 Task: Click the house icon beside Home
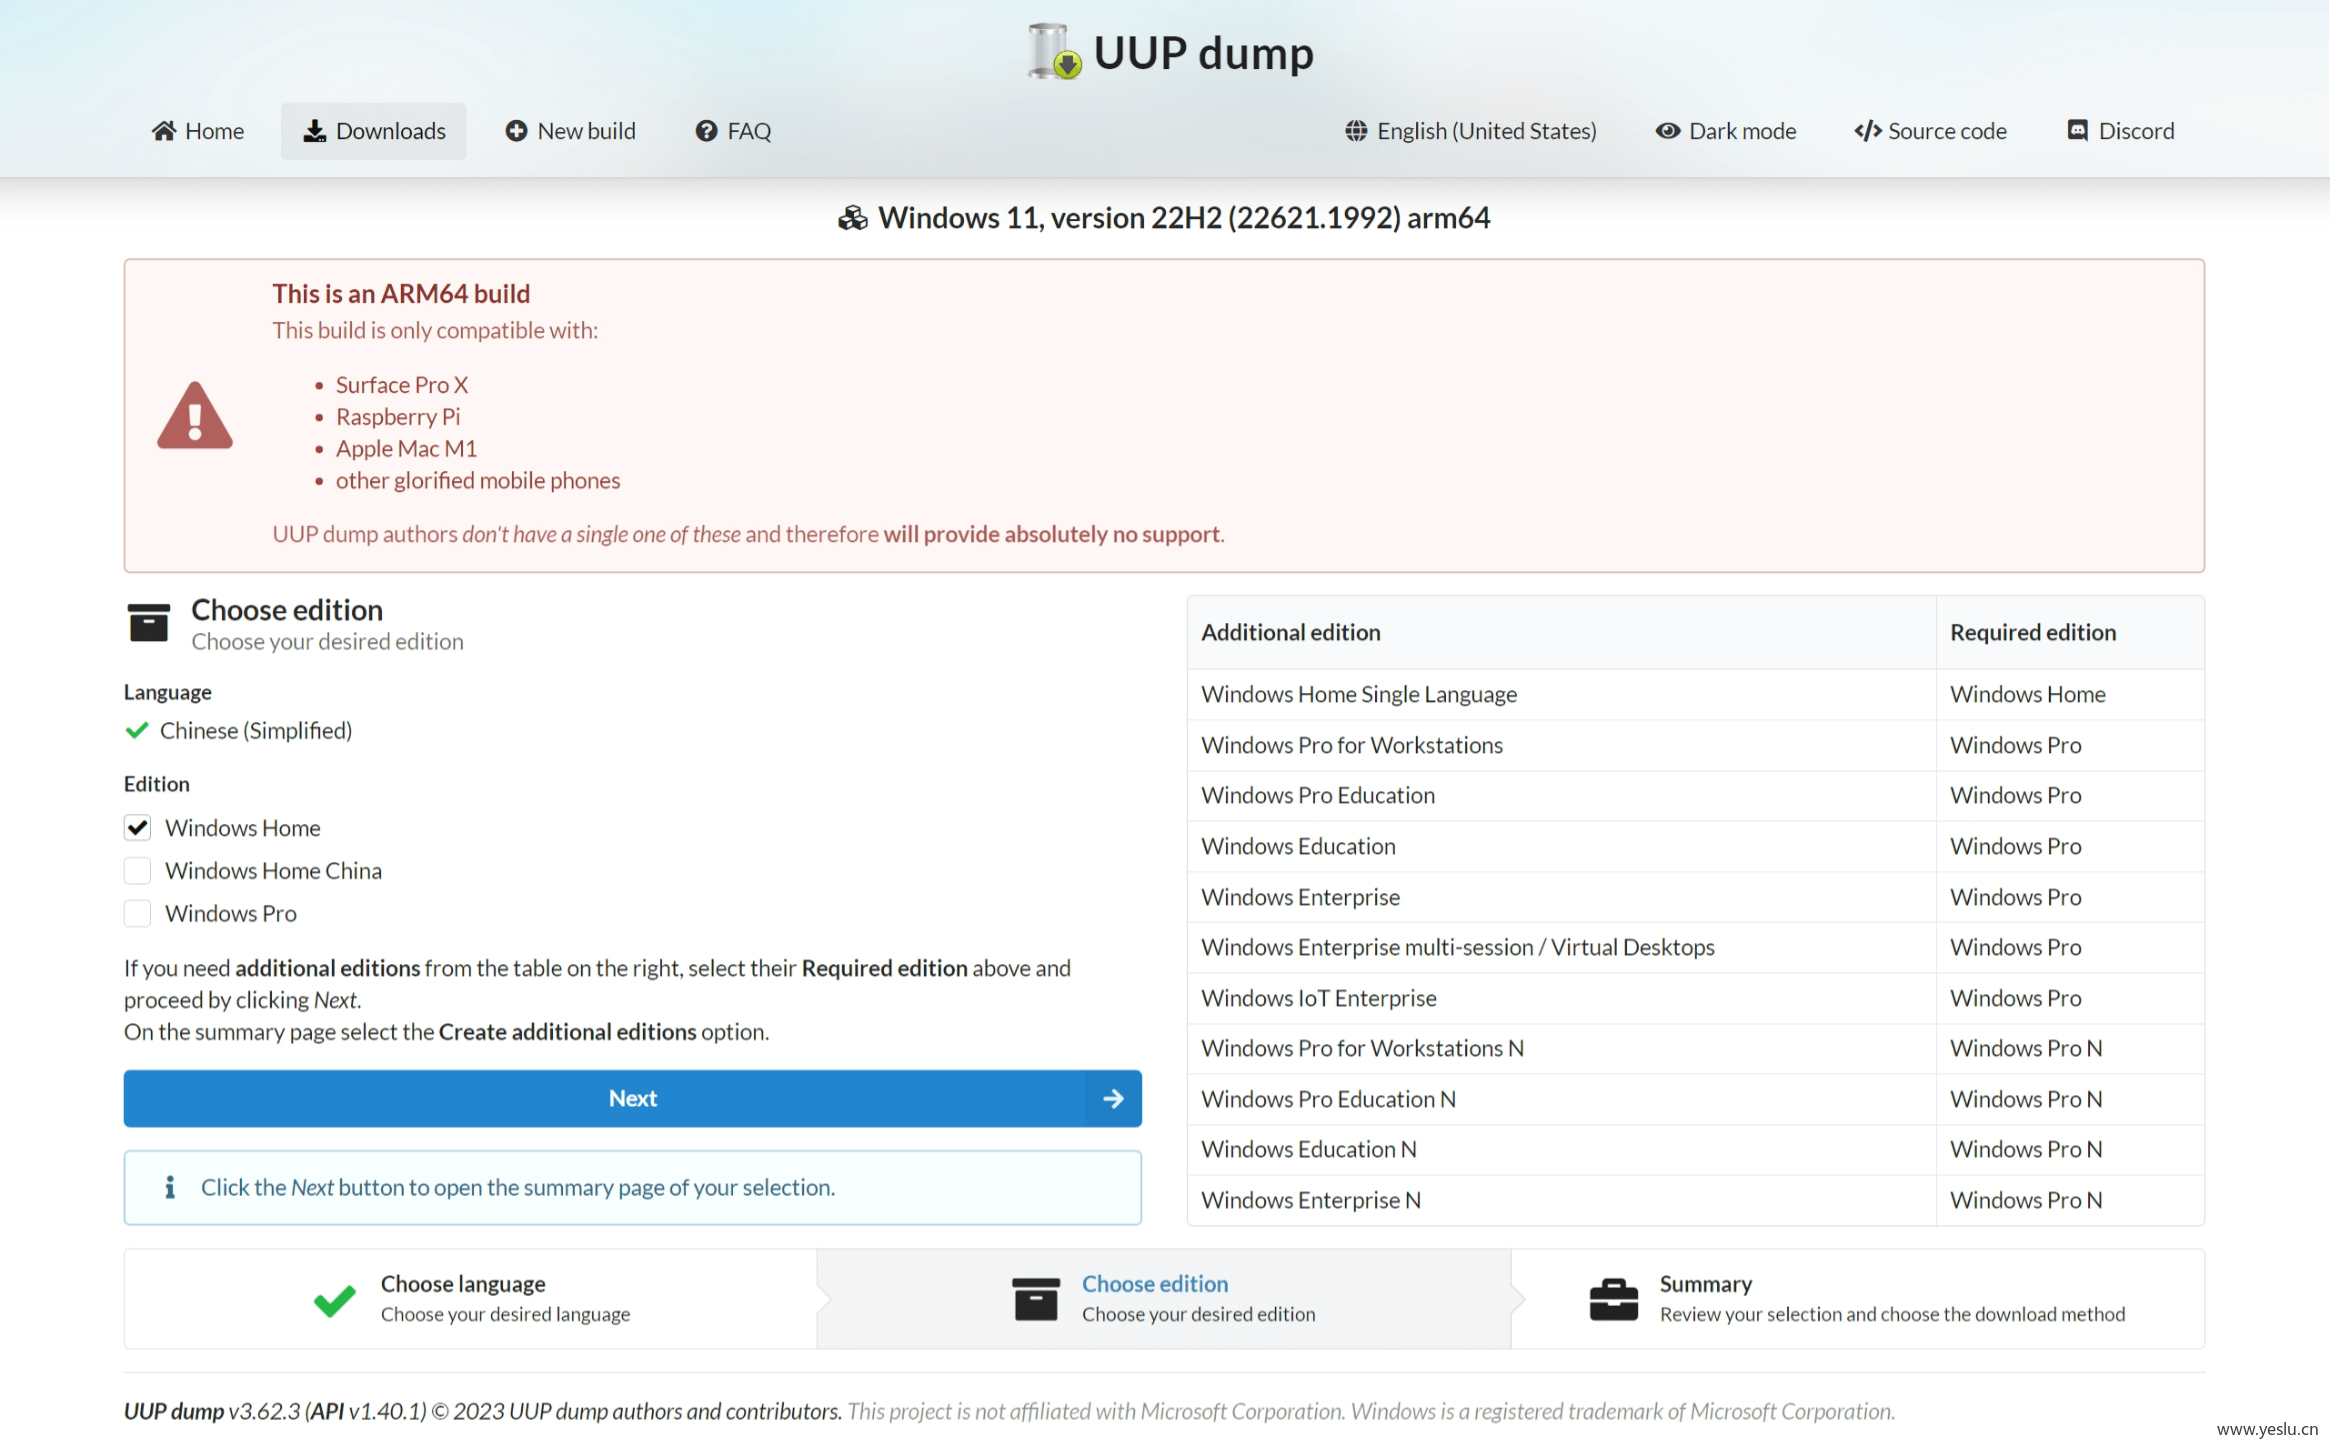(x=164, y=131)
